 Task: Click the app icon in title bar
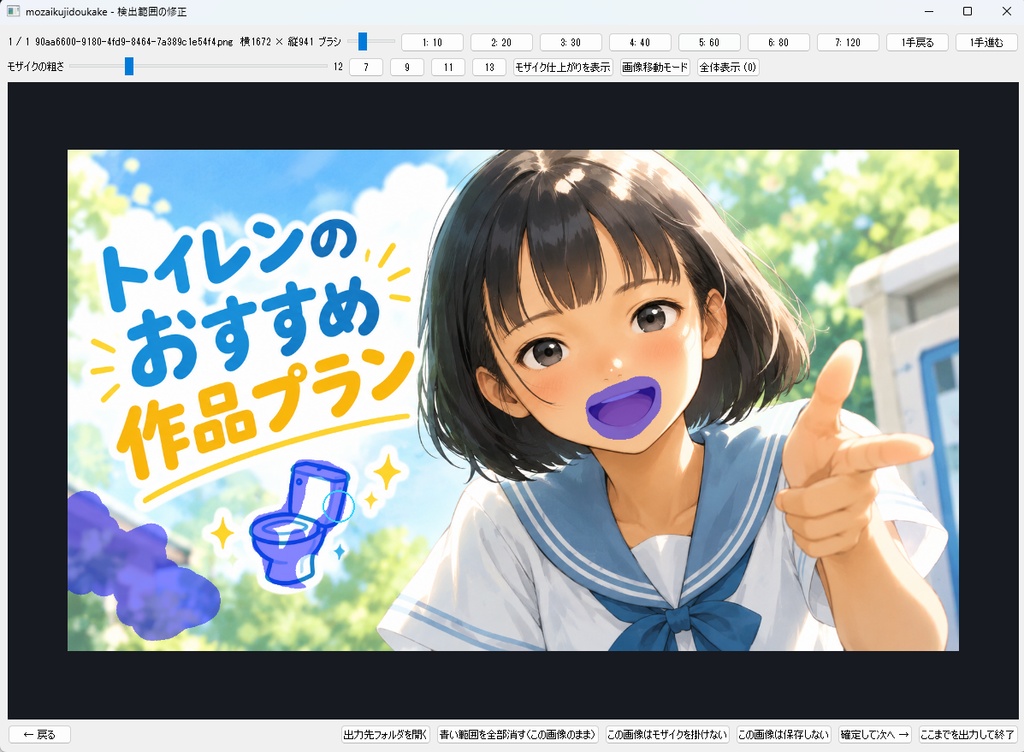point(13,12)
